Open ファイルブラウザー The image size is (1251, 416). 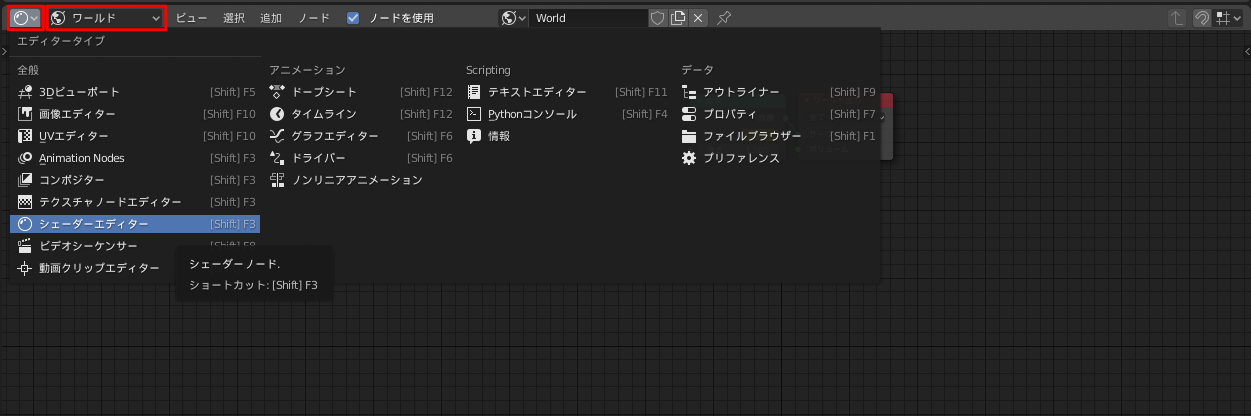pos(778,136)
